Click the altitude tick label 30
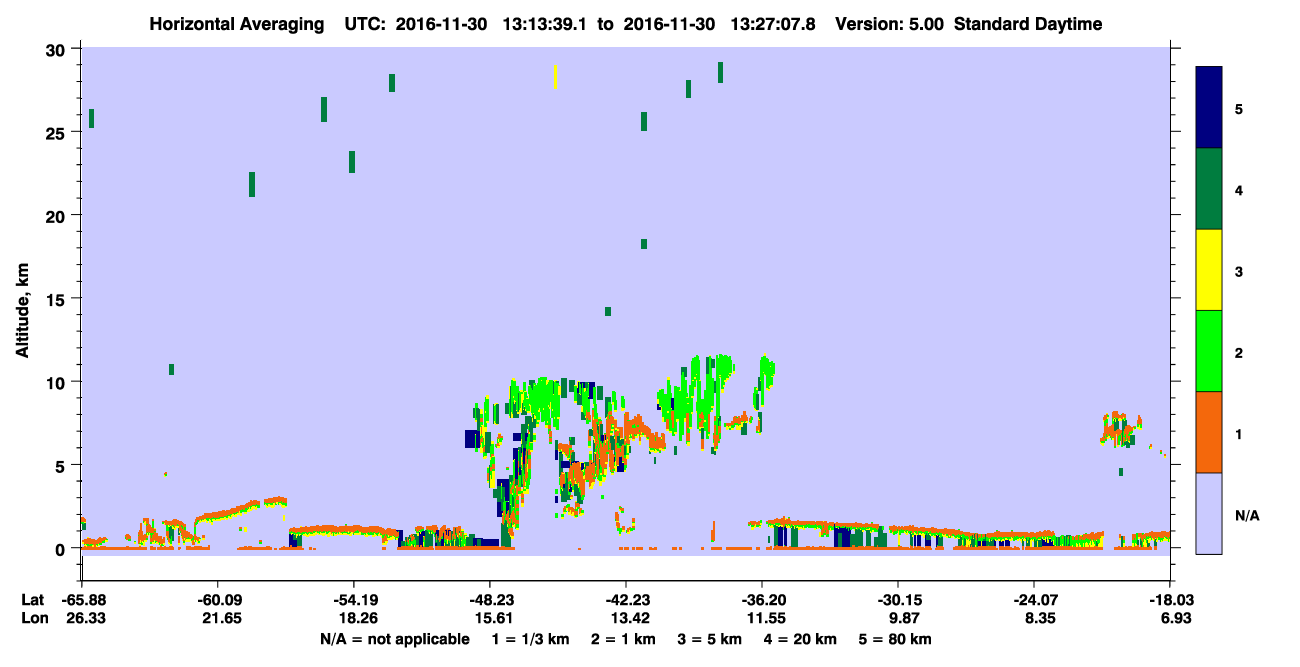 click(58, 49)
